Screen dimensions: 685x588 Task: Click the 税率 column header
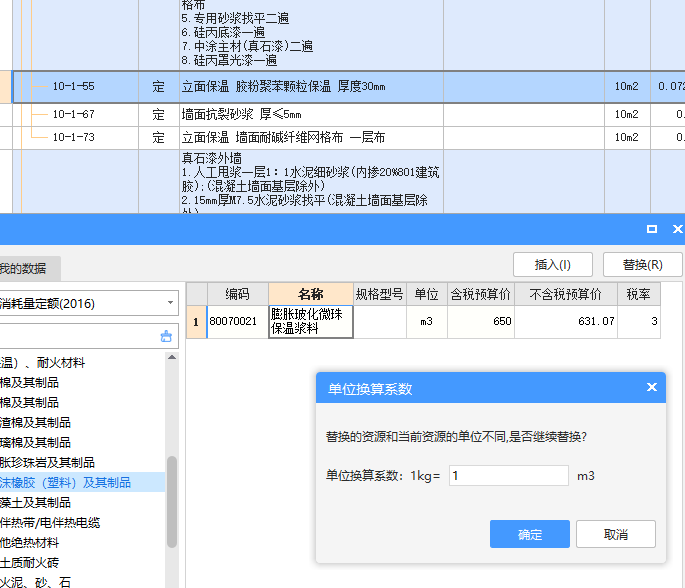point(639,294)
